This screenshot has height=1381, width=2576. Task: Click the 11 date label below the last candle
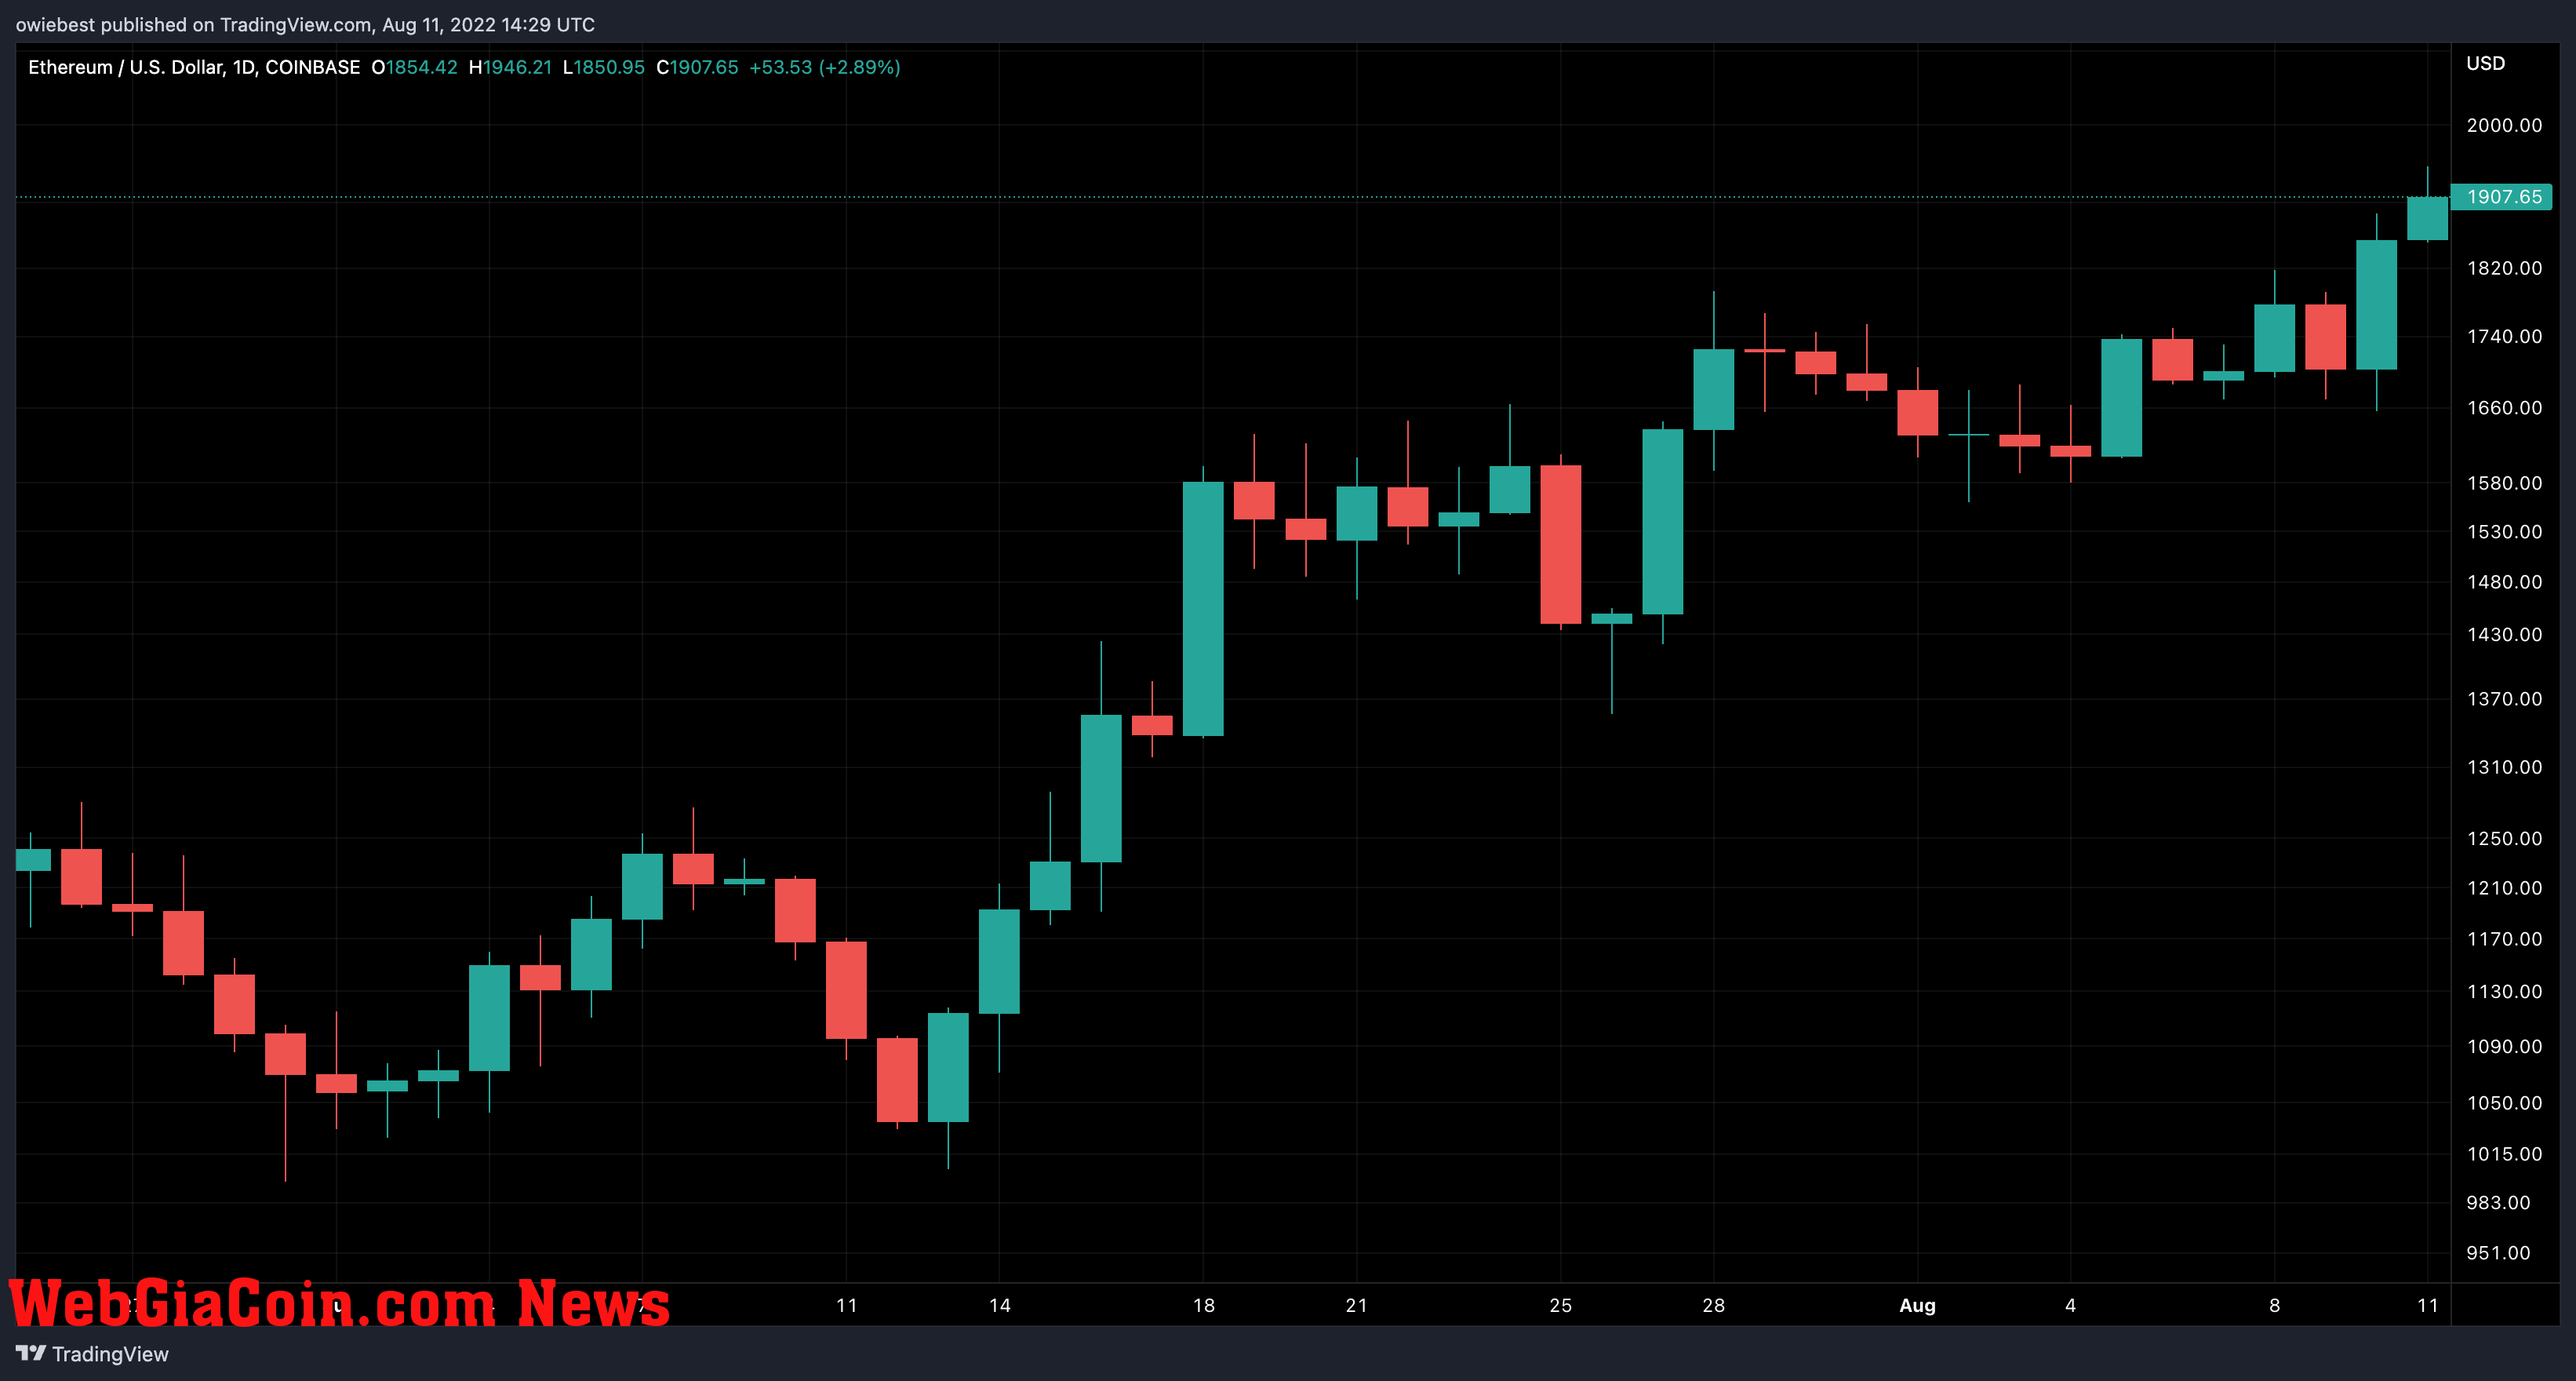(2427, 1305)
